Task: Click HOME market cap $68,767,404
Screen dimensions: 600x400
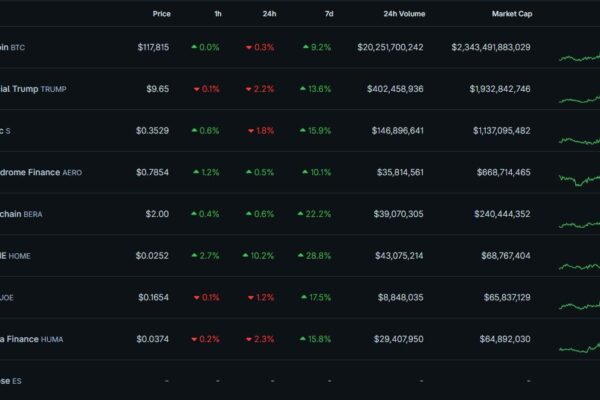Action: 506,256
